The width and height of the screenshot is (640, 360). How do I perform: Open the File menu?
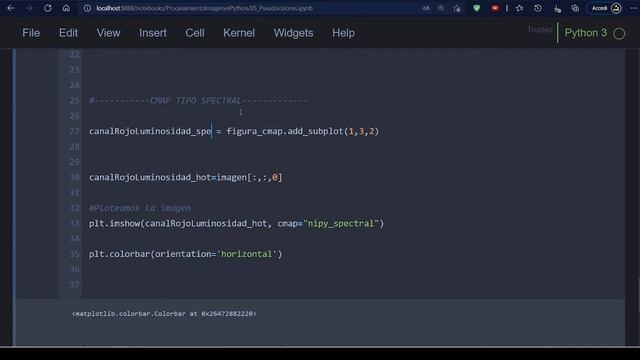coord(31,33)
